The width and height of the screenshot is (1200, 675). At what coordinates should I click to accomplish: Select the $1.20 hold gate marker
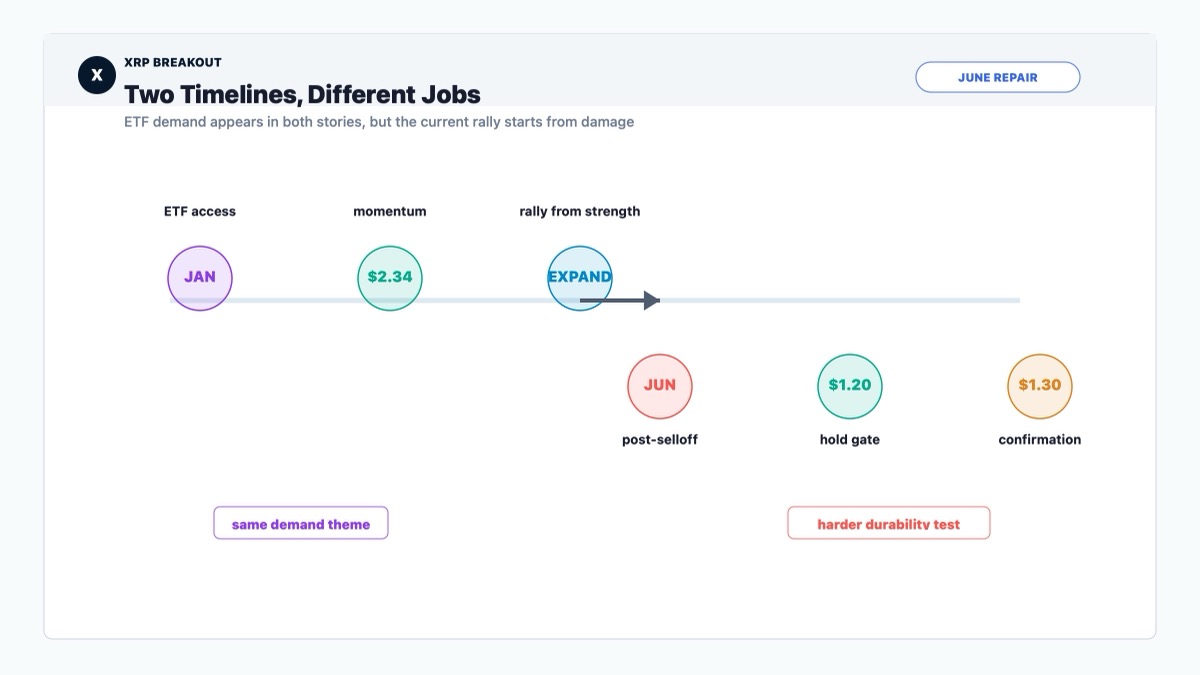(x=850, y=385)
